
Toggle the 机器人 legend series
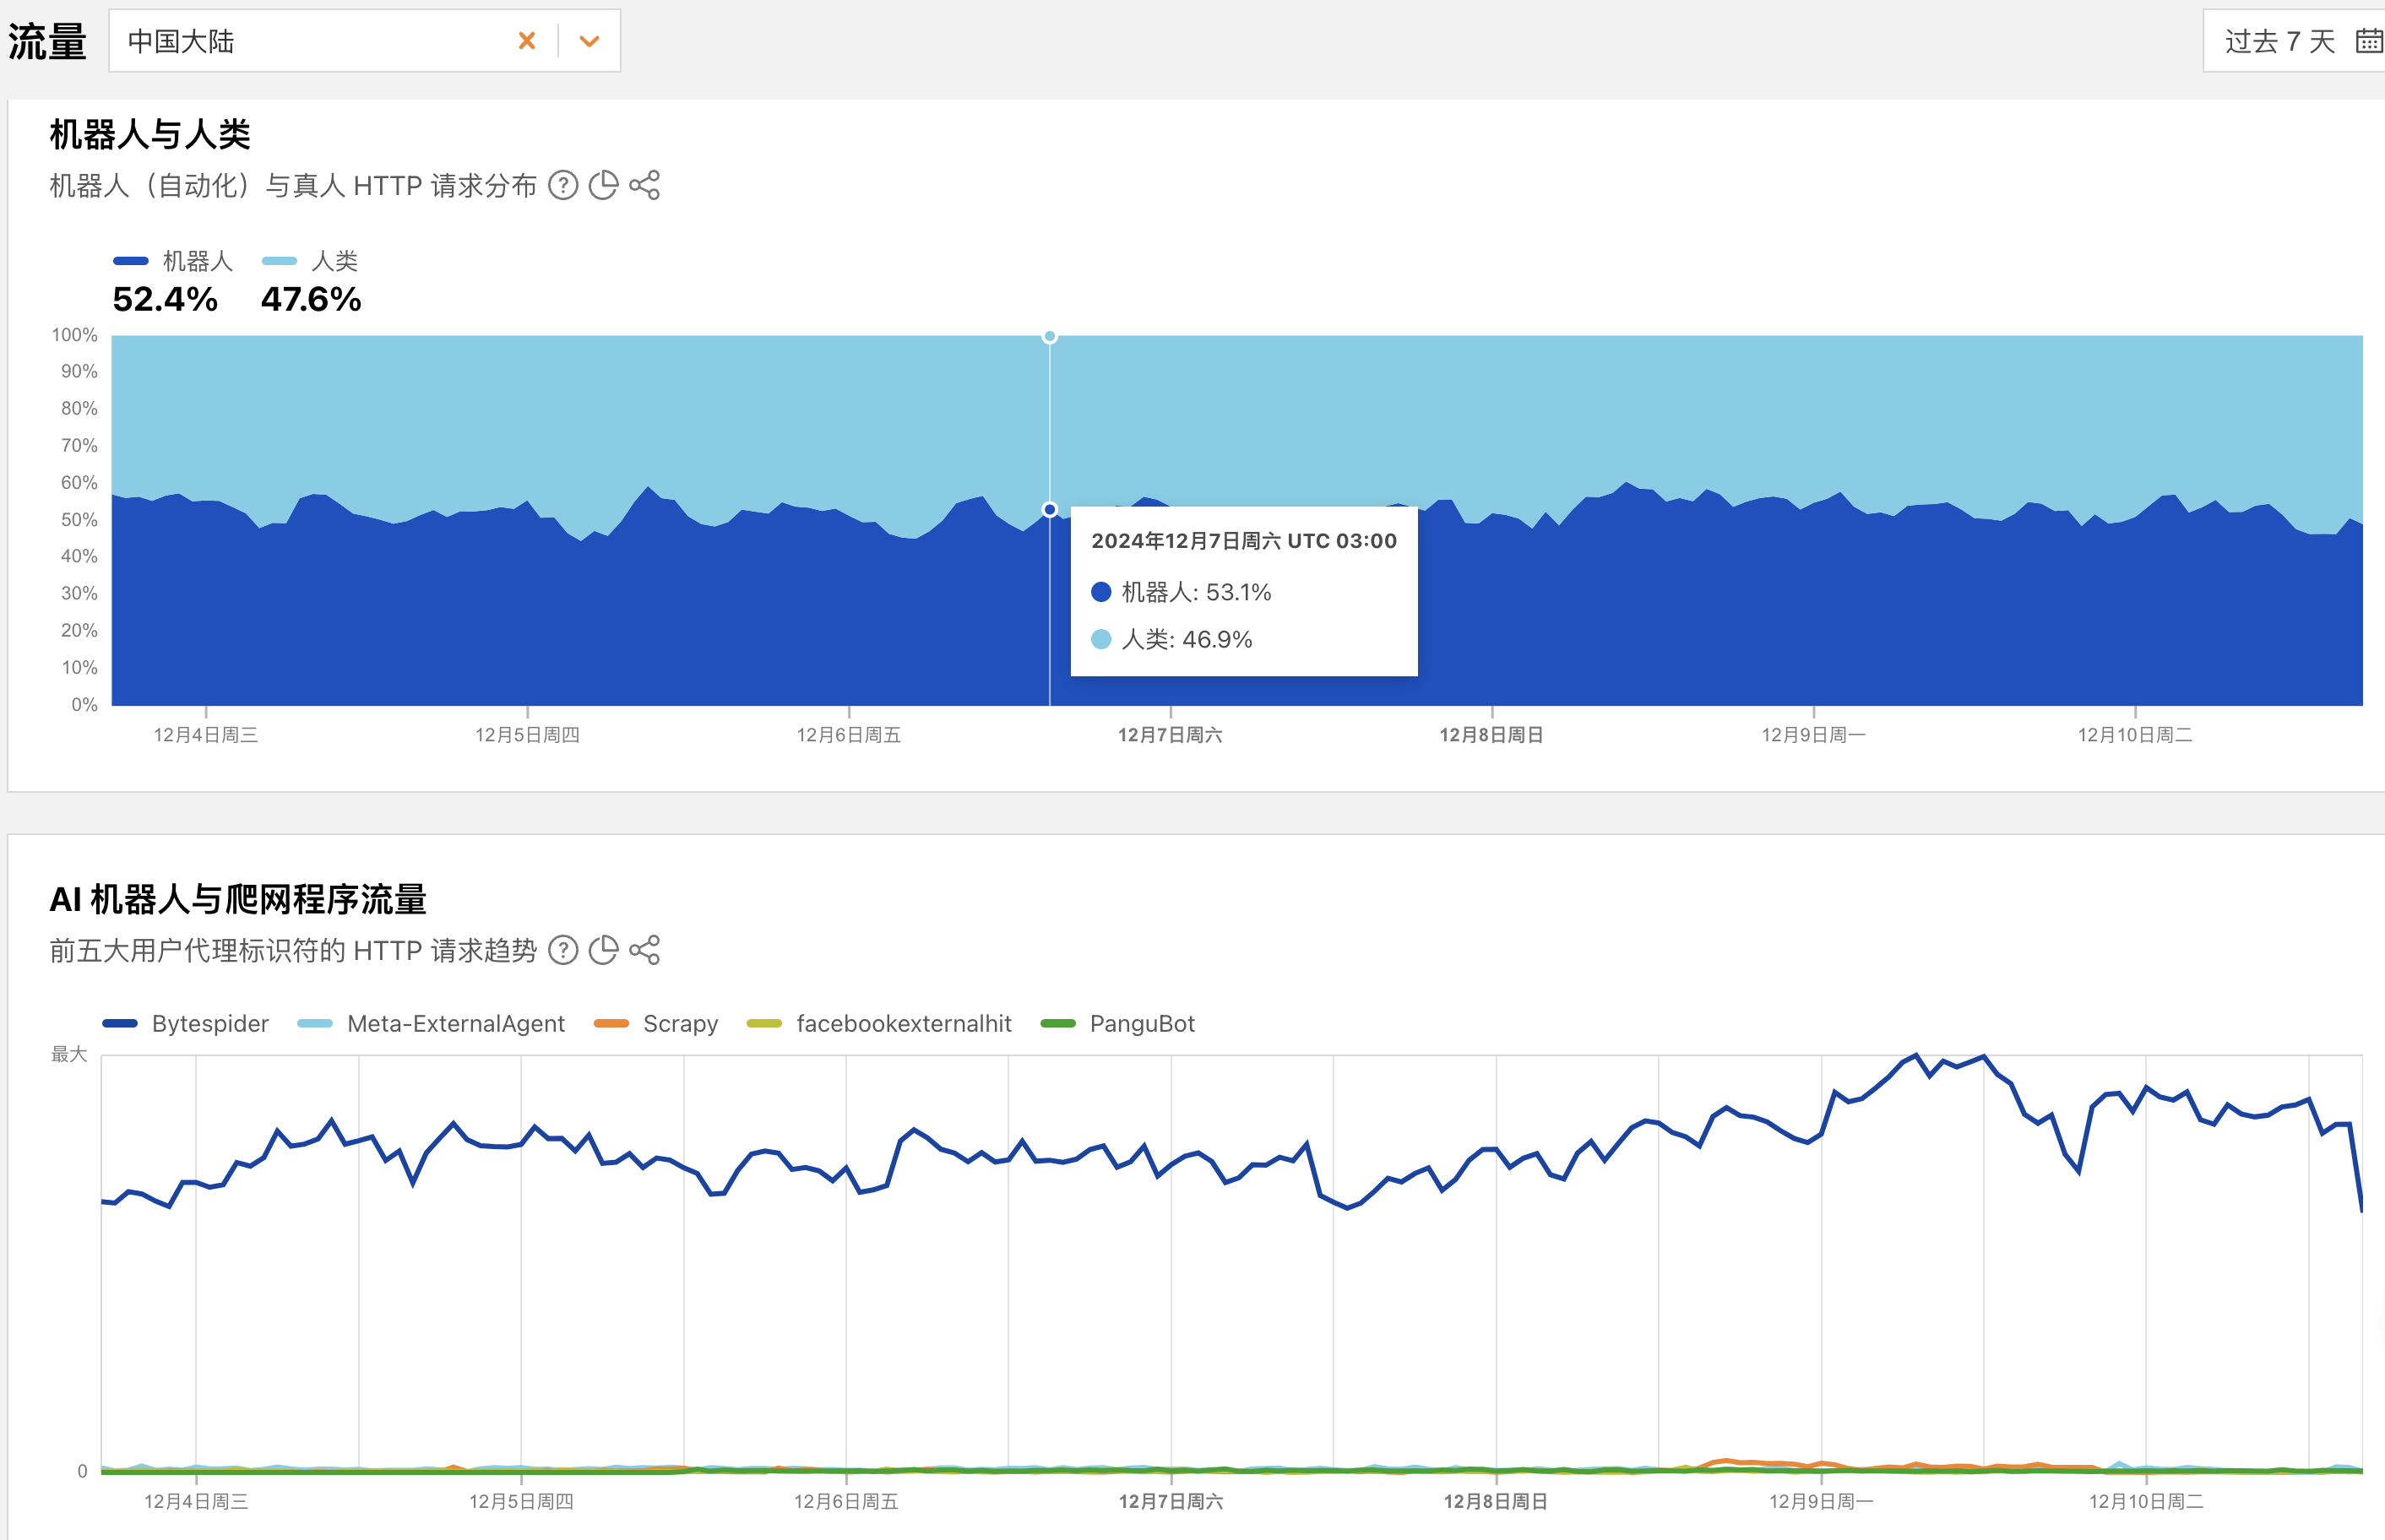tap(173, 261)
